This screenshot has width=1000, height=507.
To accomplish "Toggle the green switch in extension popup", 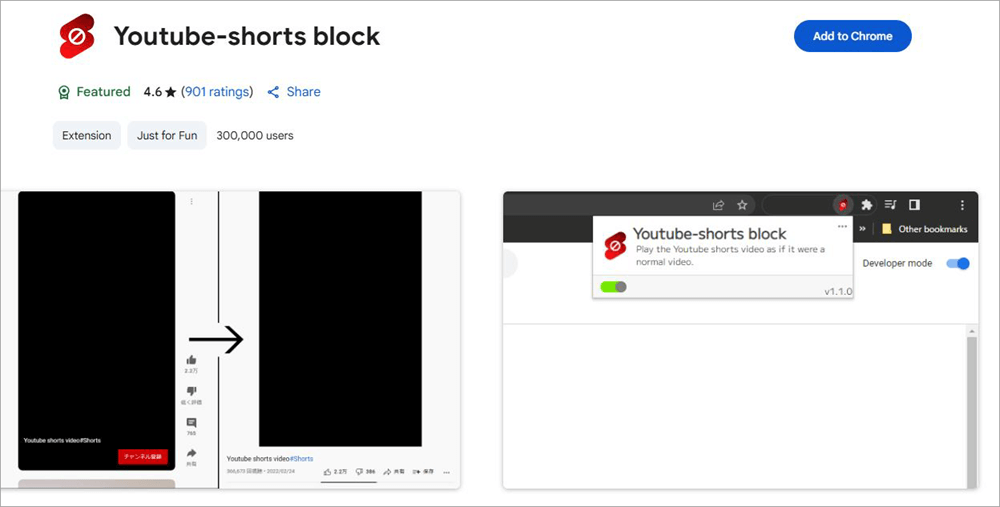I will [614, 287].
